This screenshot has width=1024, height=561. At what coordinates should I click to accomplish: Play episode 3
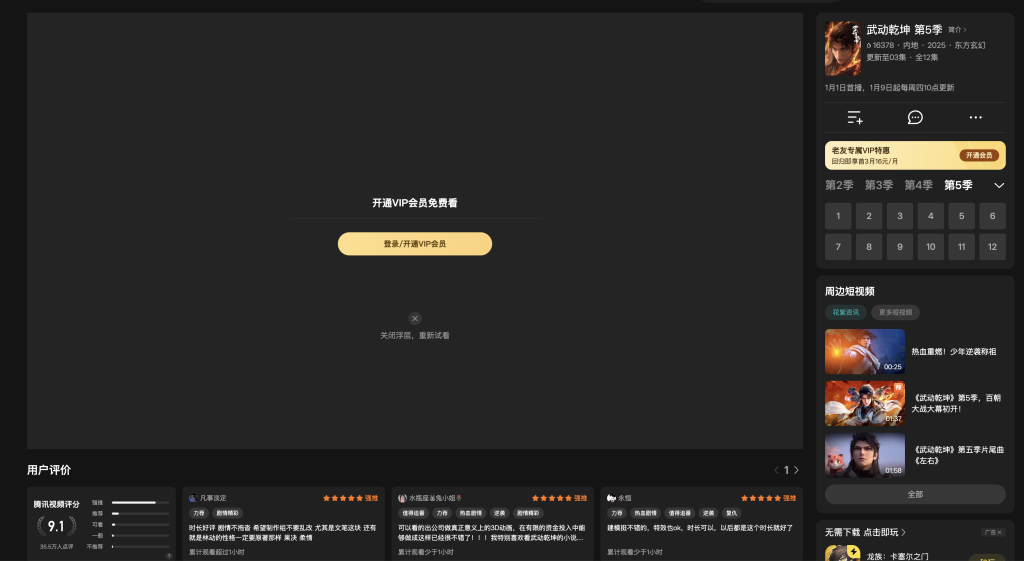click(x=900, y=216)
